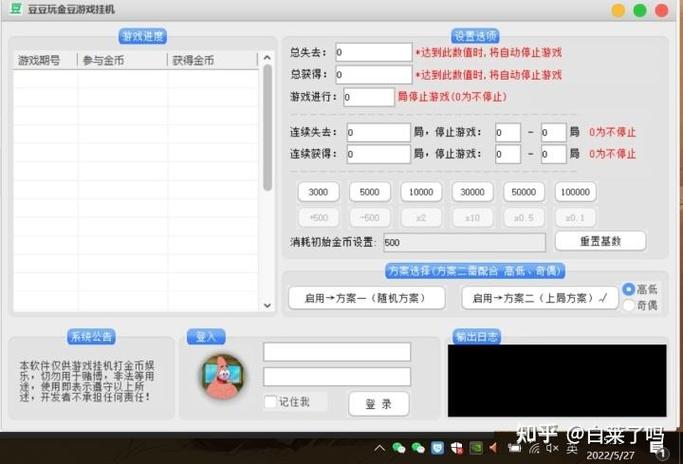
Task: Set base coins with the 3000 button
Action: click(x=318, y=192)
